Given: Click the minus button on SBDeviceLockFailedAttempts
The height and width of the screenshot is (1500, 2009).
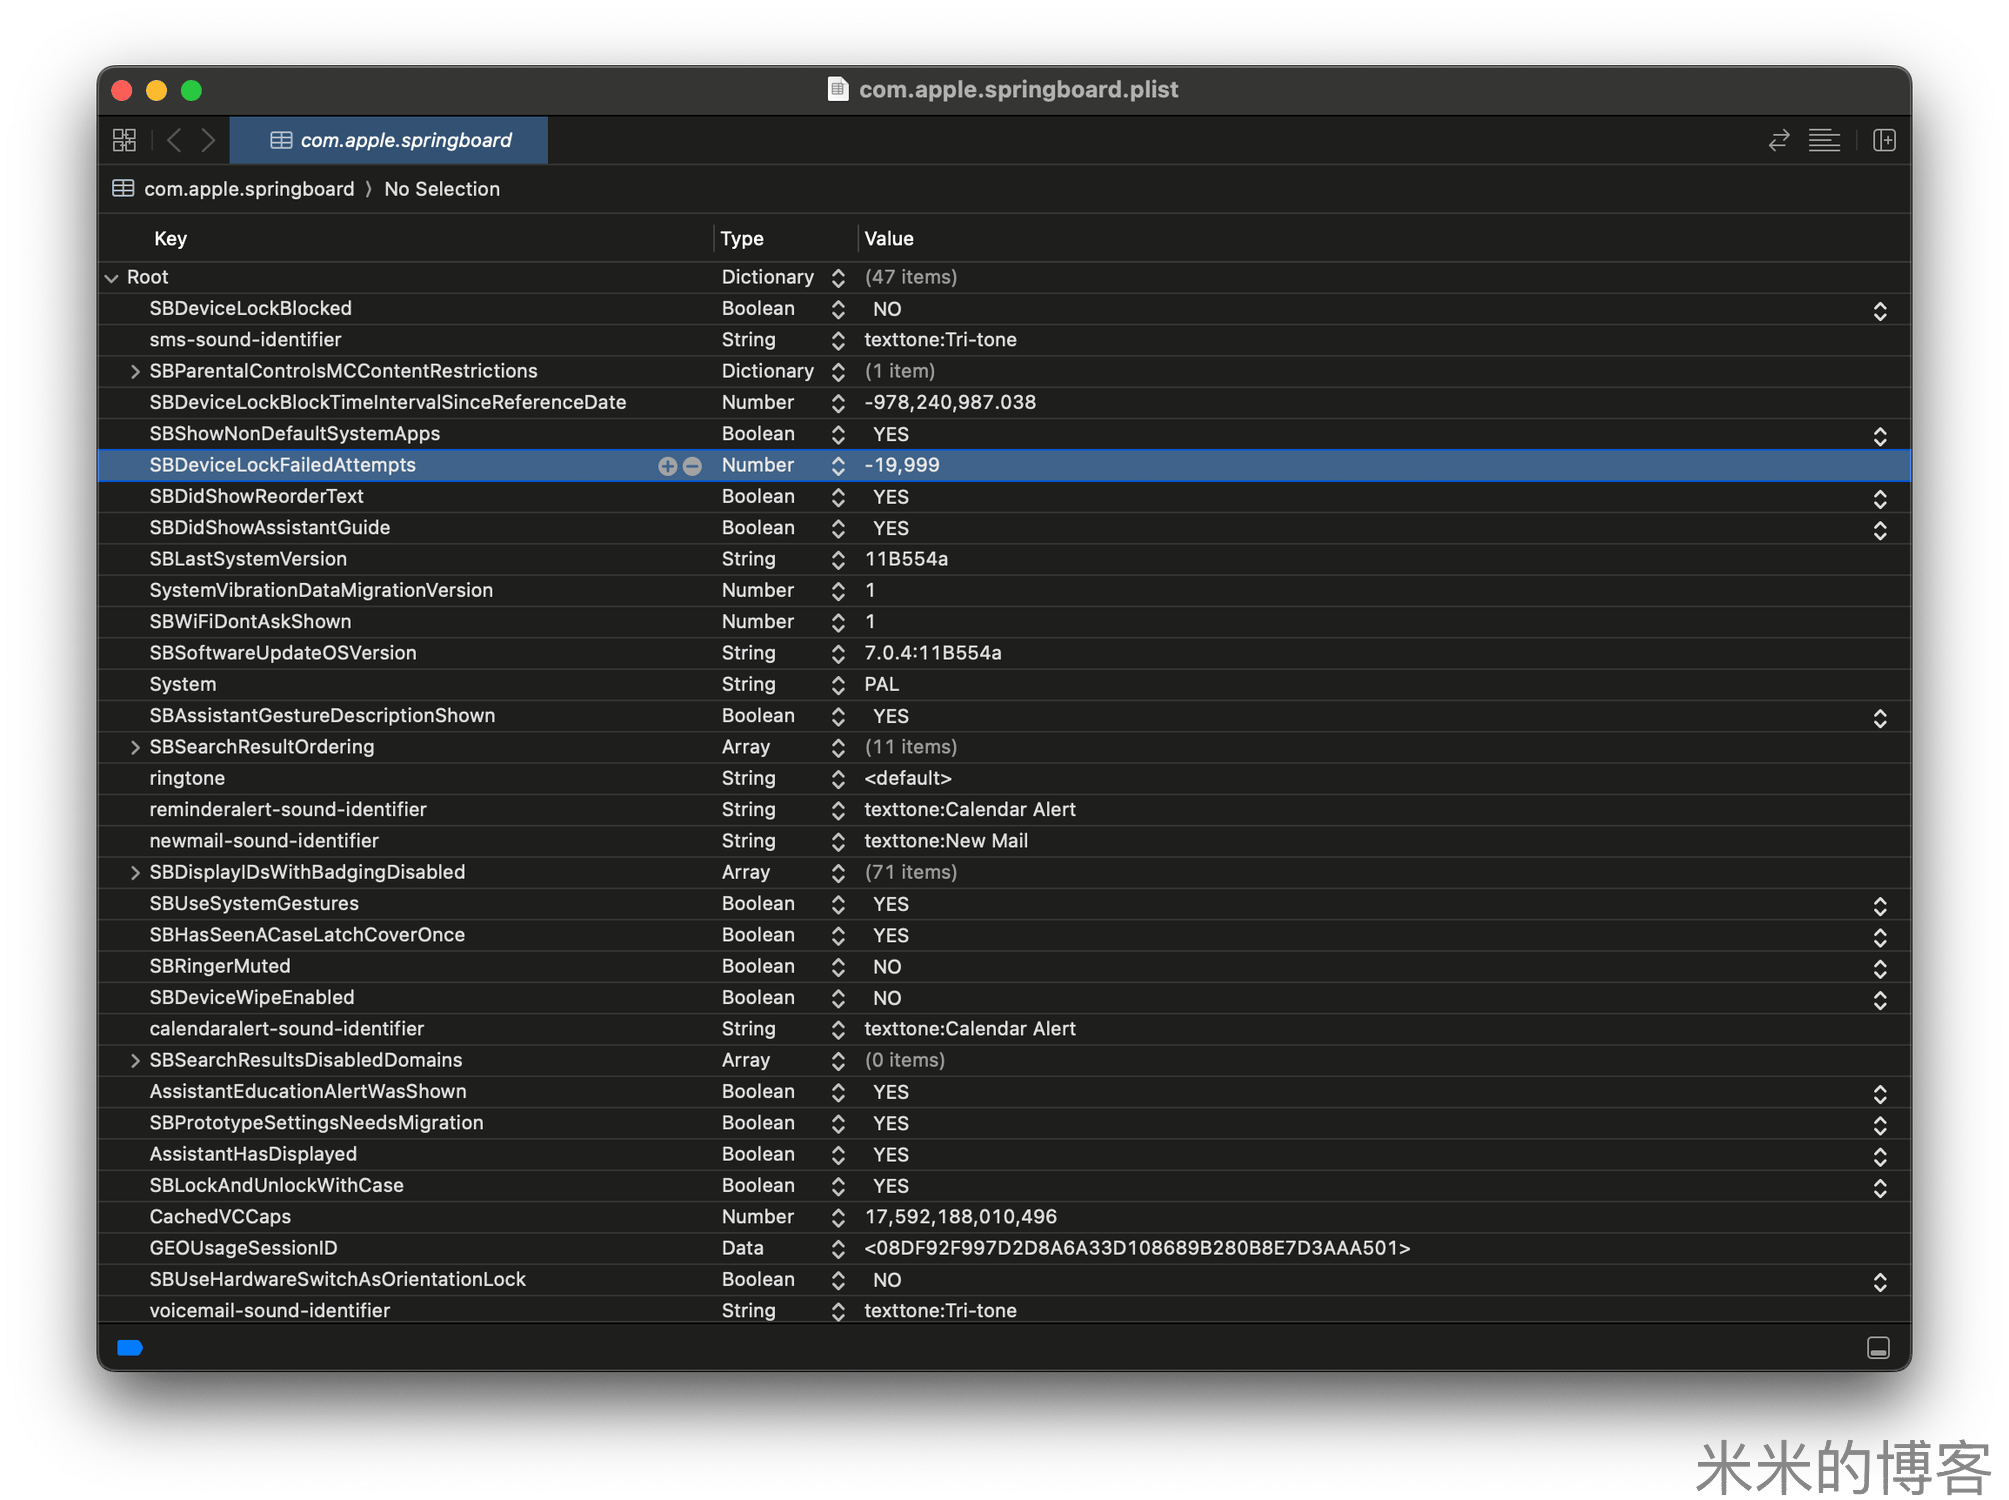Looking at the screenshot, I should point(692,466).
